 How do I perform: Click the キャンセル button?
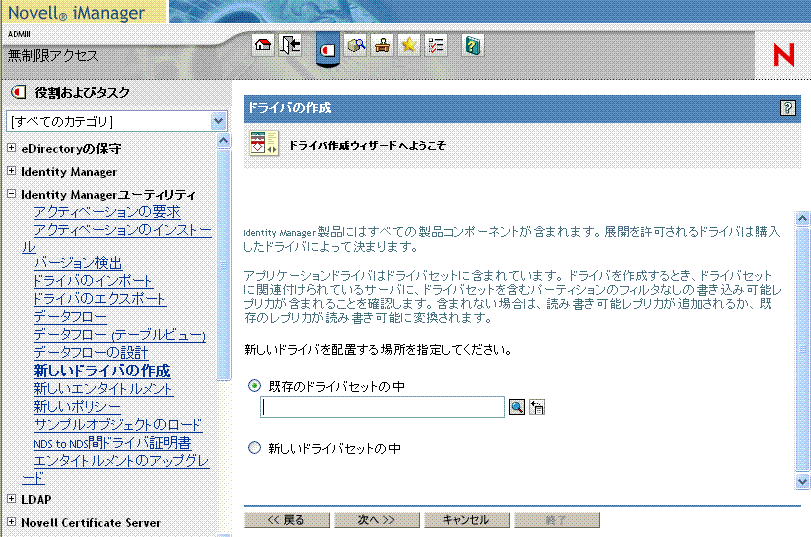tap(467, 520)
